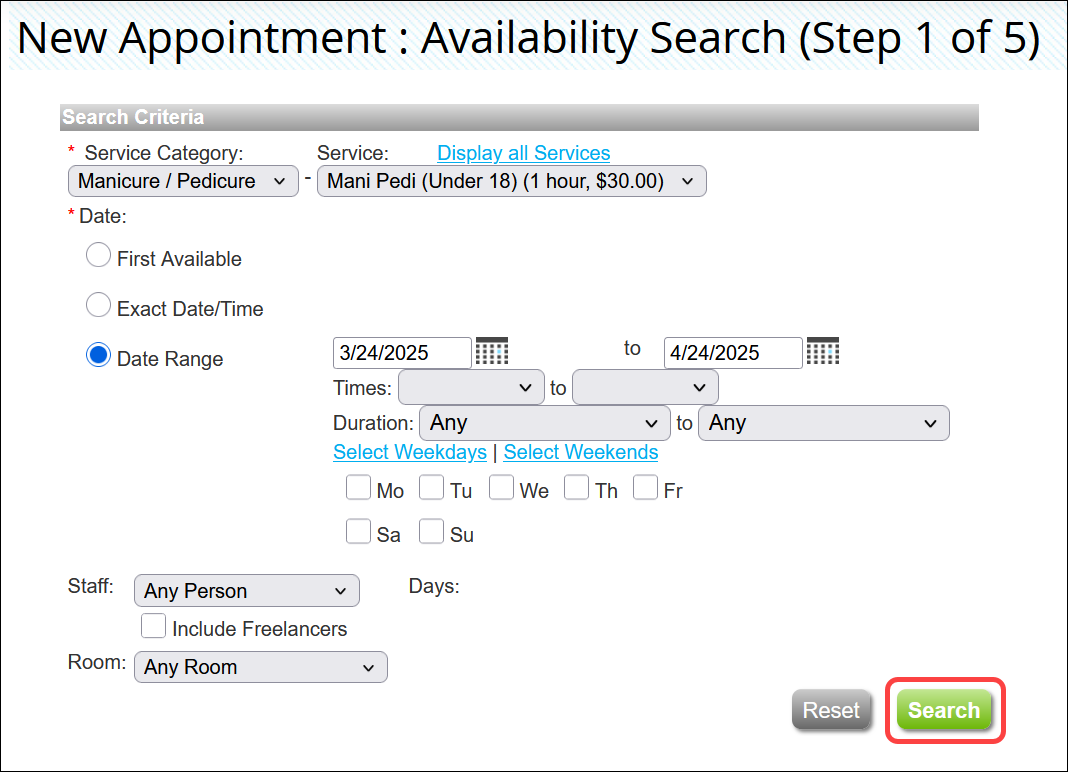This screenshot has width=1068, height=772.
Task: Click the gray Reset button
Action: pos(831,710)
